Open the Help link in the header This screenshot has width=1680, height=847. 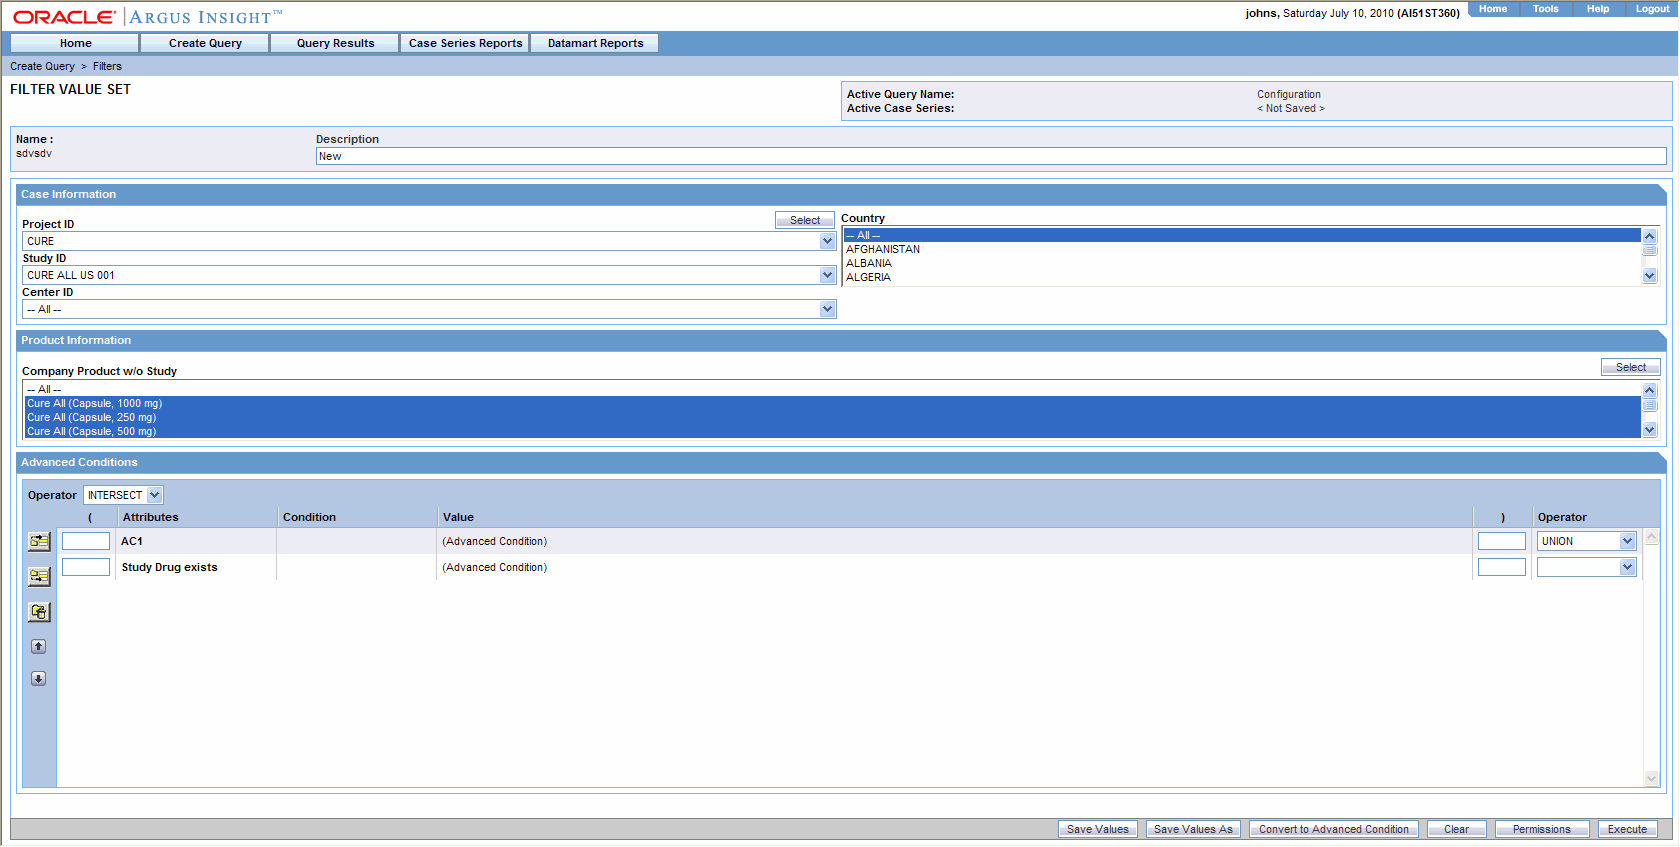1598,9
